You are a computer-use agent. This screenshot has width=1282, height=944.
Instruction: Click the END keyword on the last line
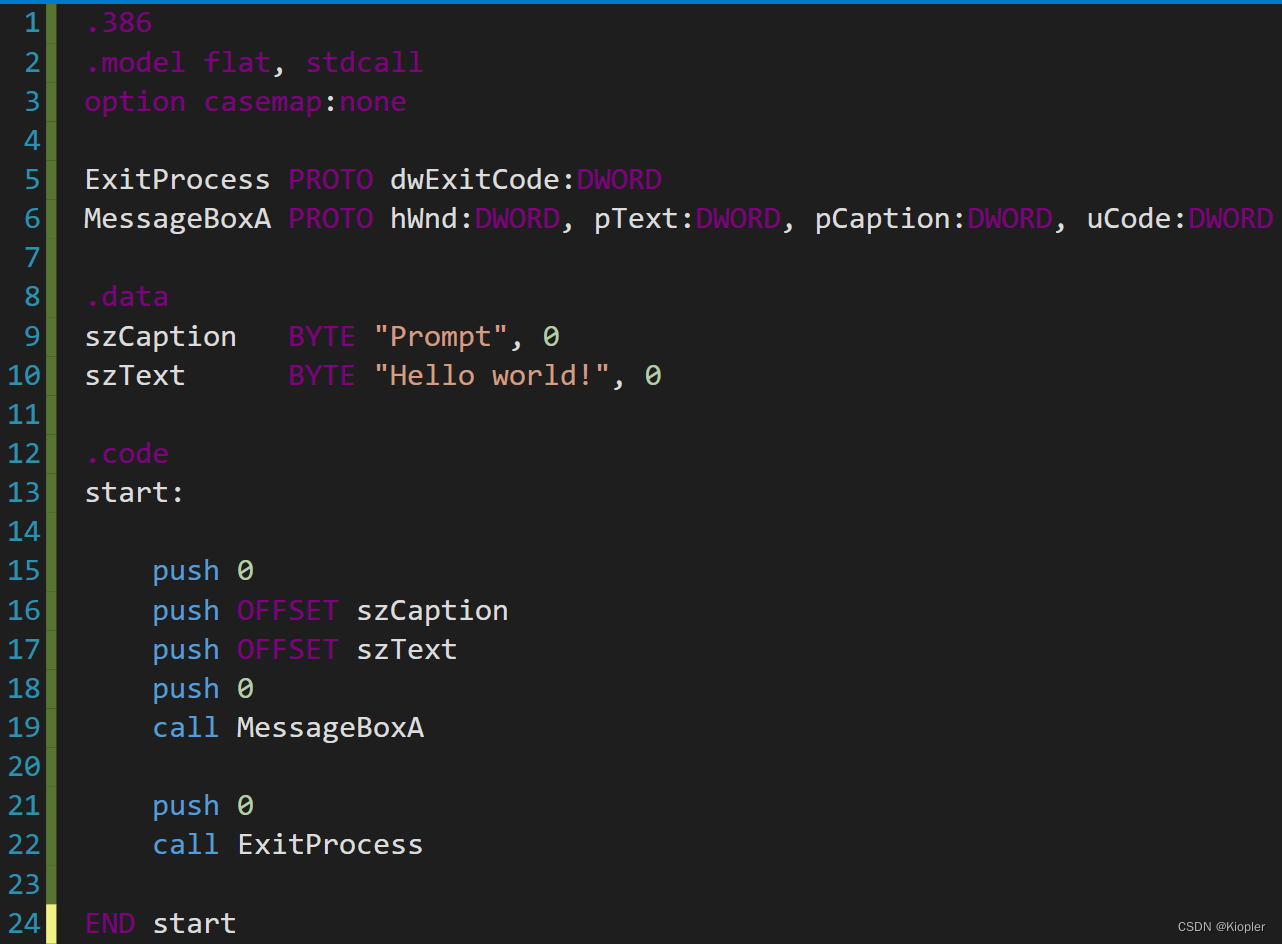coord(110,923)
